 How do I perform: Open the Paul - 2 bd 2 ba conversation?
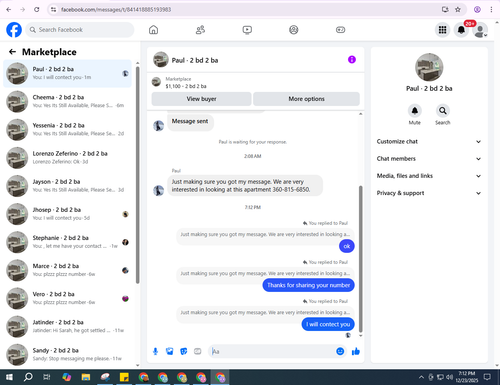tap(67, 73)
